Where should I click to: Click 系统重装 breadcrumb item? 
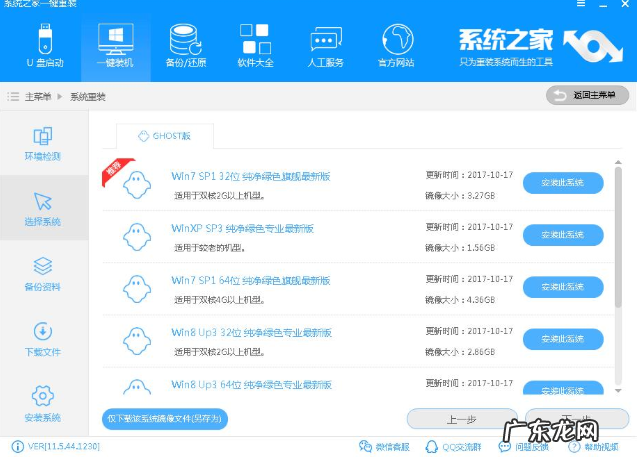(x=88, y=97)
